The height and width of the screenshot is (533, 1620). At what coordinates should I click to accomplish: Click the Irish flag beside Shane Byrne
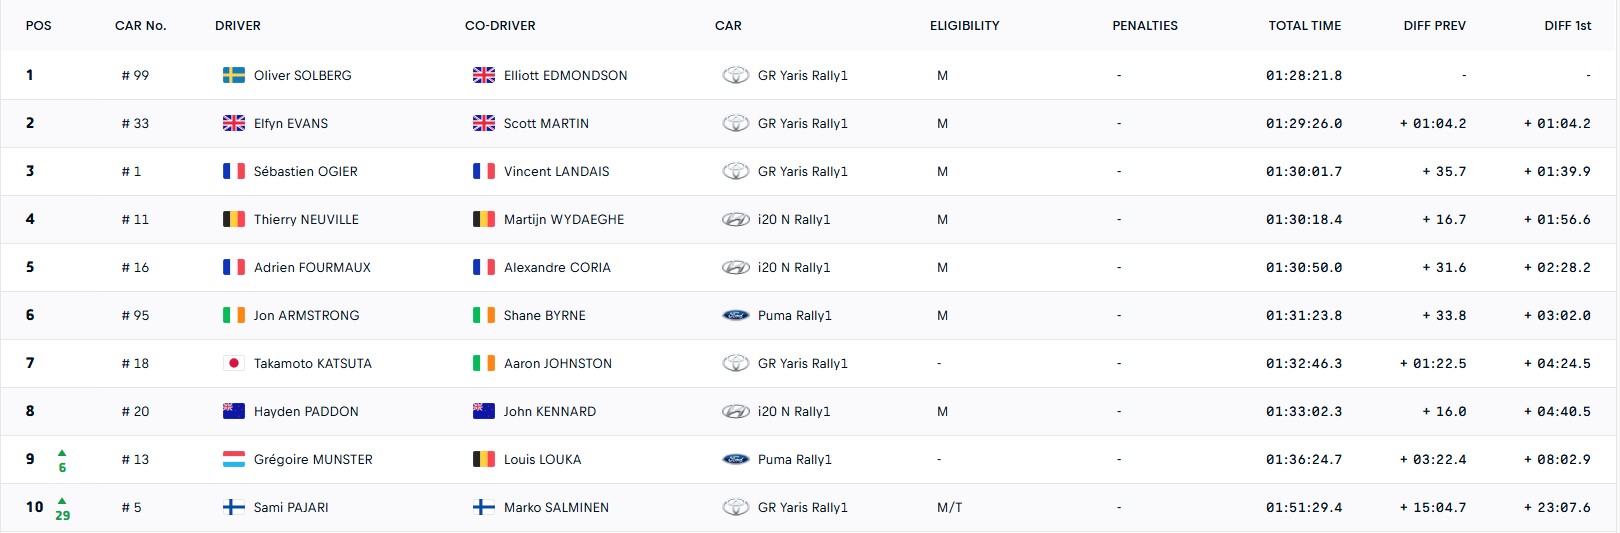pyautogui.click(x=484, y=315)
